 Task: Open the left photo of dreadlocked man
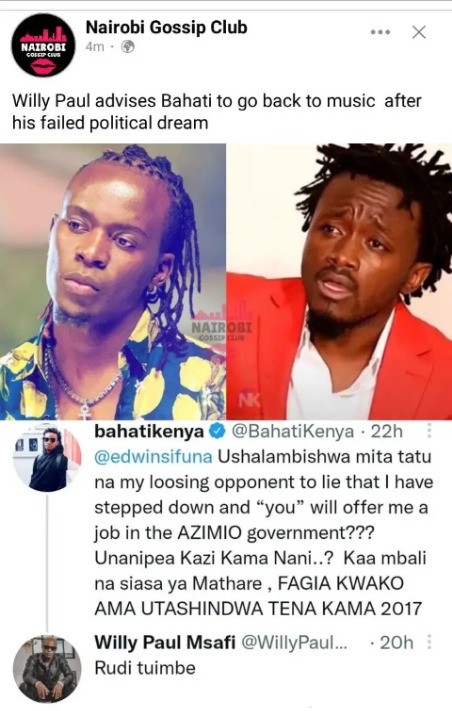click(x=112, y=281)
